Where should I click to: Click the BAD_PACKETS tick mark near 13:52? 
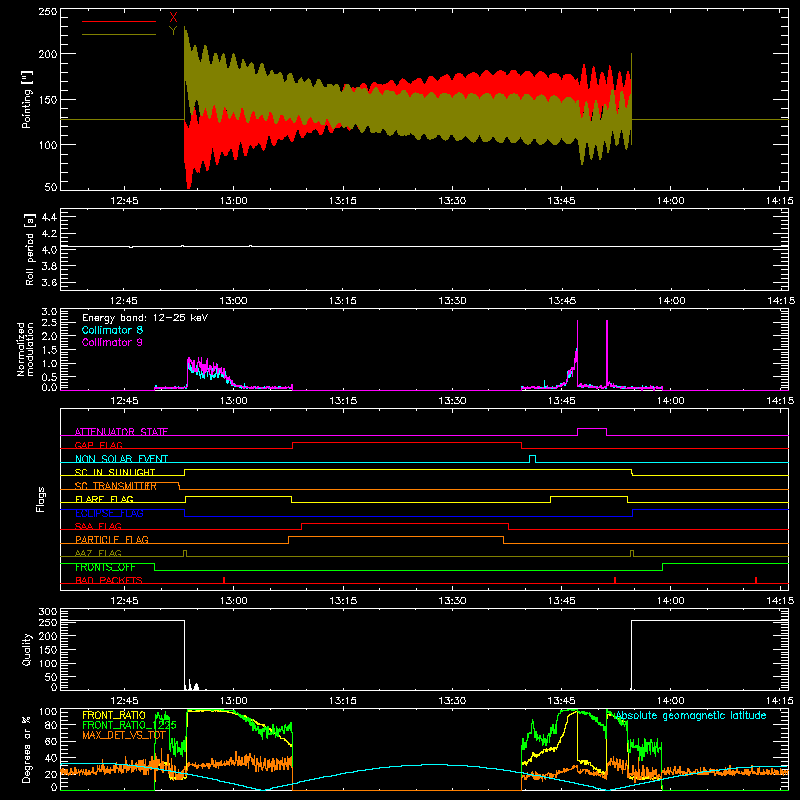[615, 580]
